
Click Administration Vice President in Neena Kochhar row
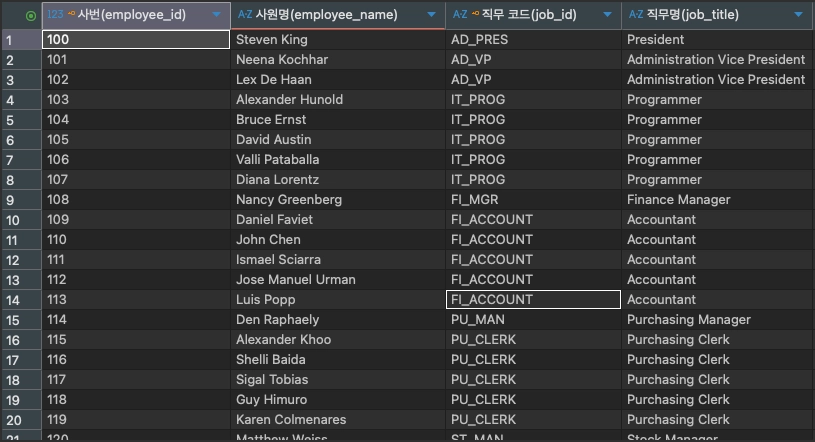pos(717,60)
